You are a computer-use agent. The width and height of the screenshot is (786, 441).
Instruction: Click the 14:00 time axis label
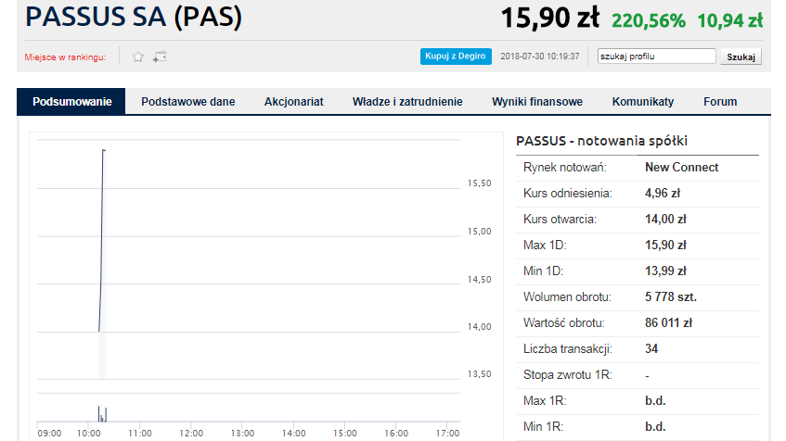pos(293,433)
